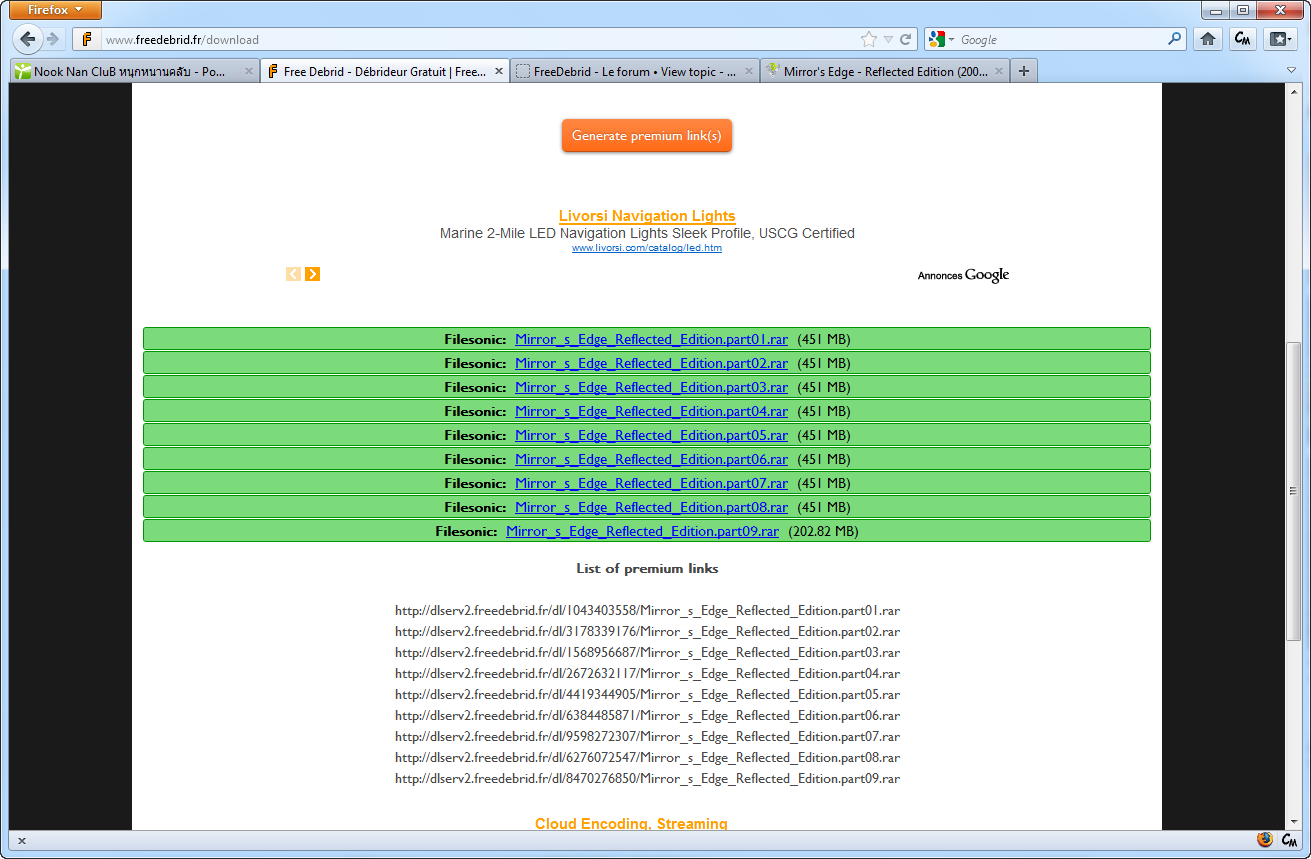This screenshot has width=1311, height=859.
Task: Close the Free Debrid tab
Action: [500, 72]
